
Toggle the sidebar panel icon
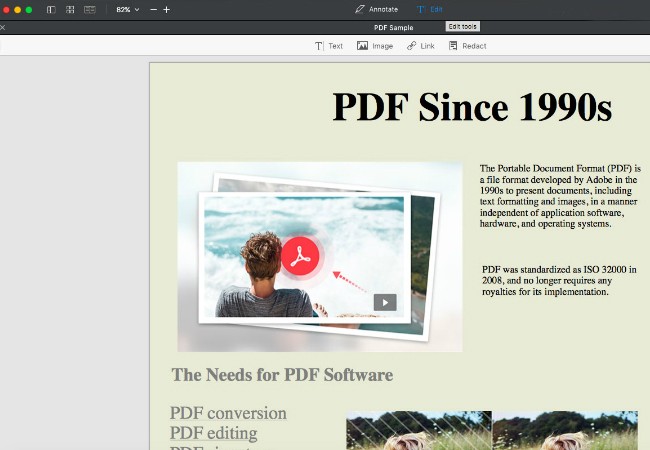51,10
